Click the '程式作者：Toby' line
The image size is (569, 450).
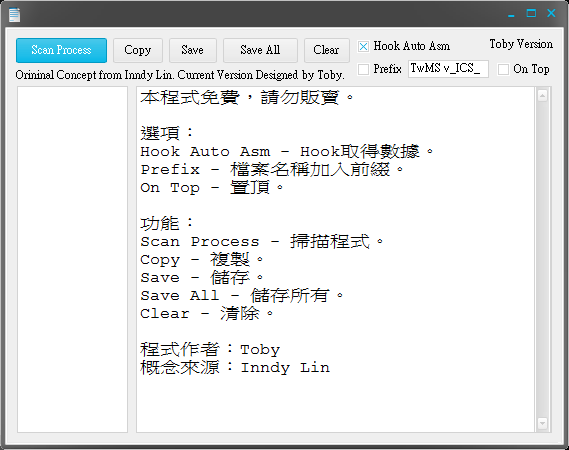(210, 350)
